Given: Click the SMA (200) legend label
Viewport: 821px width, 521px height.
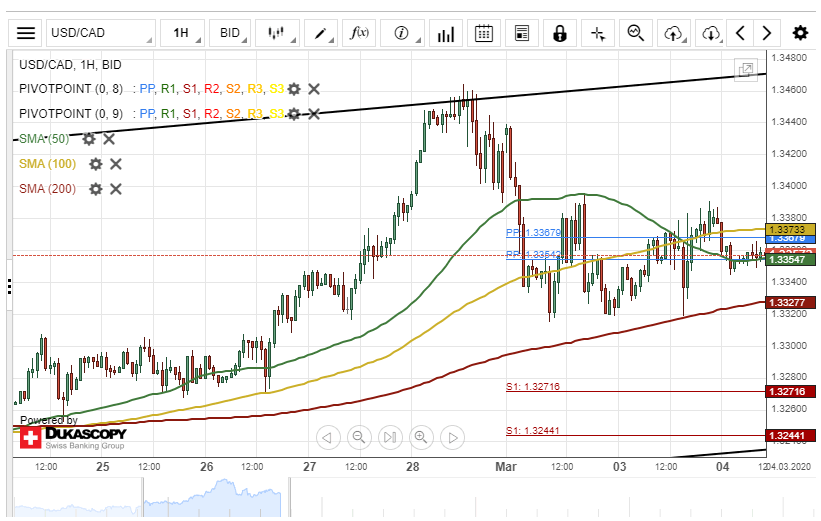Looking at the screenshot, I should pos(48,189).
